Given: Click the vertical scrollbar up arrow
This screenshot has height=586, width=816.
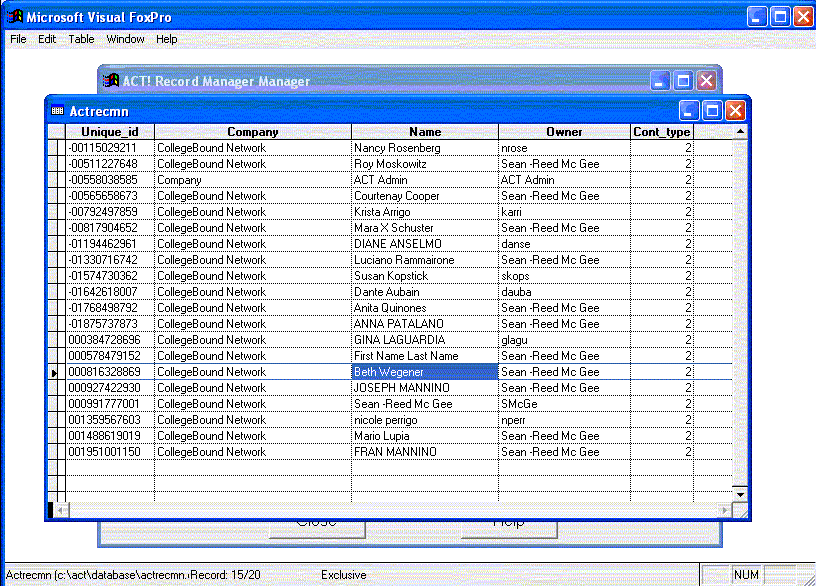Looking at the screenshot, I should (740, 132).
